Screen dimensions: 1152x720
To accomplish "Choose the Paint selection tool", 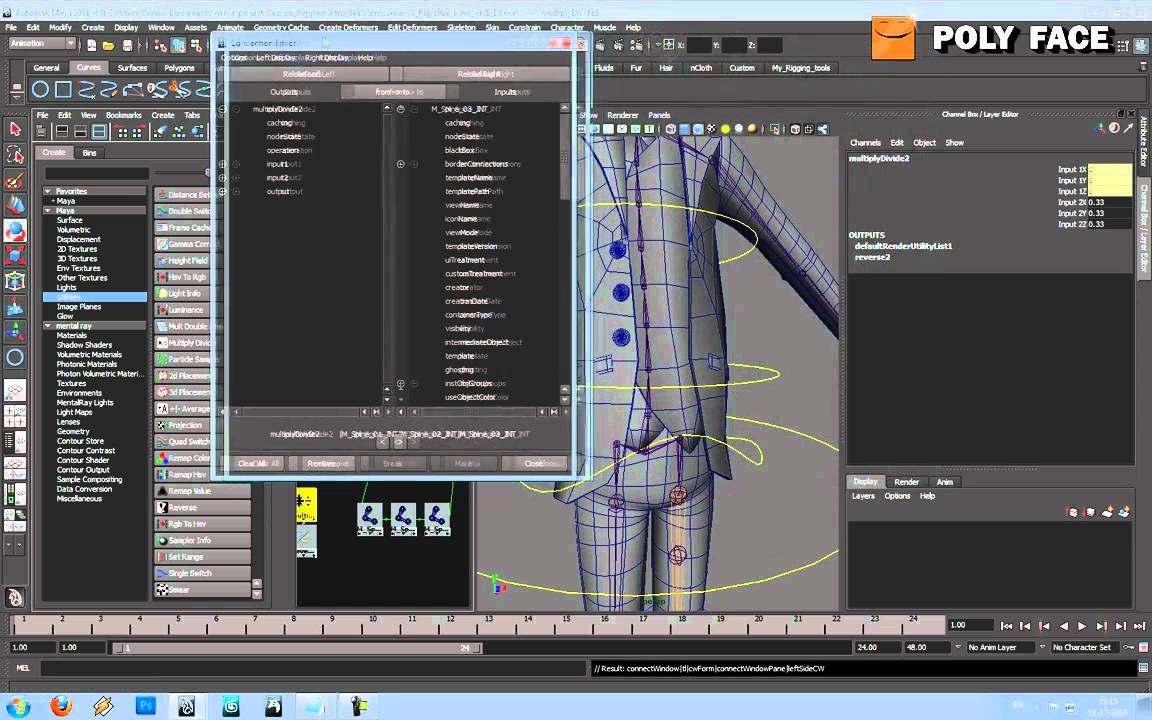I will [15, 180].
